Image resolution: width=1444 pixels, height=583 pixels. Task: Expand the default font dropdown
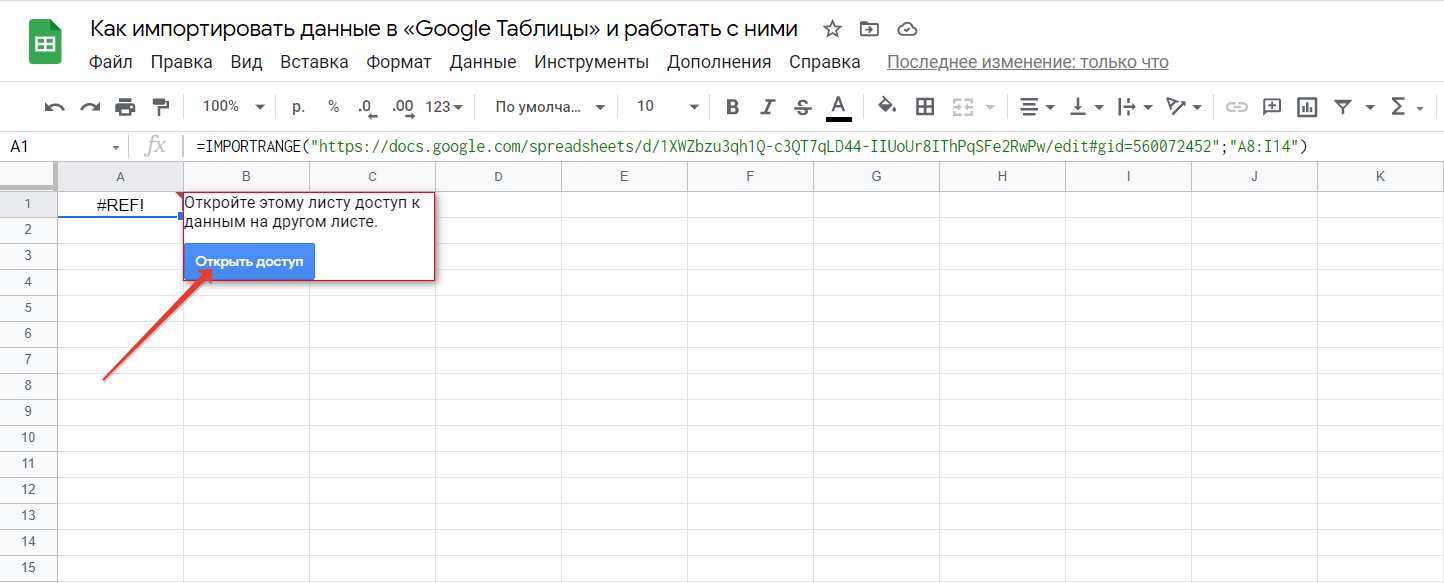tap(550, 107)
